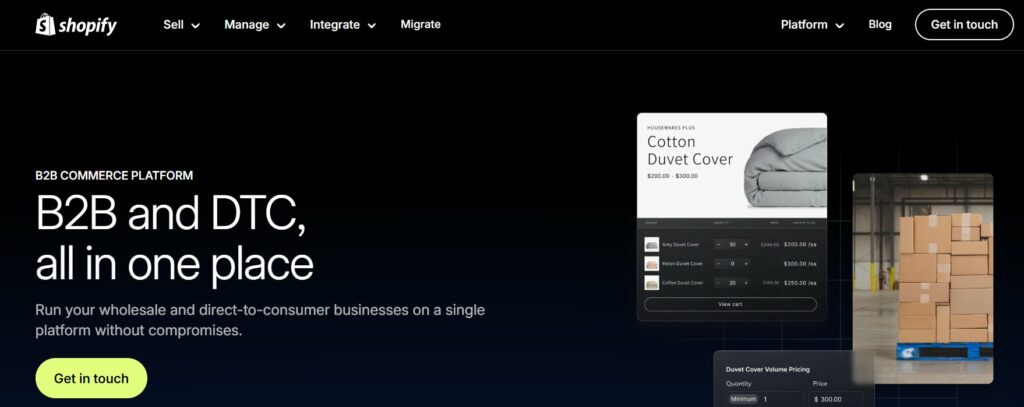Click the $ 300.00 price input field
This screenshot has height=407, width=1024.
pos(838,399)
